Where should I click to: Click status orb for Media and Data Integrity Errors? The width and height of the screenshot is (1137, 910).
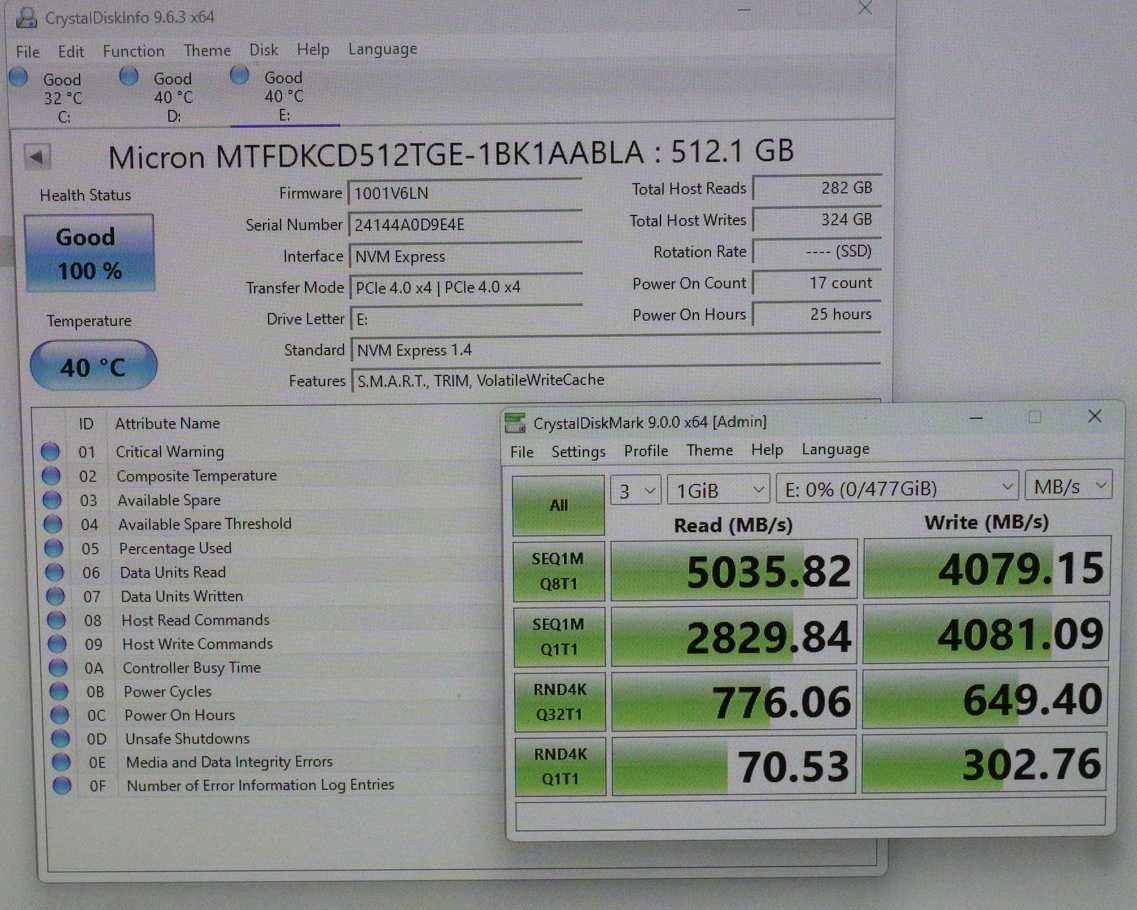[61, 762]
